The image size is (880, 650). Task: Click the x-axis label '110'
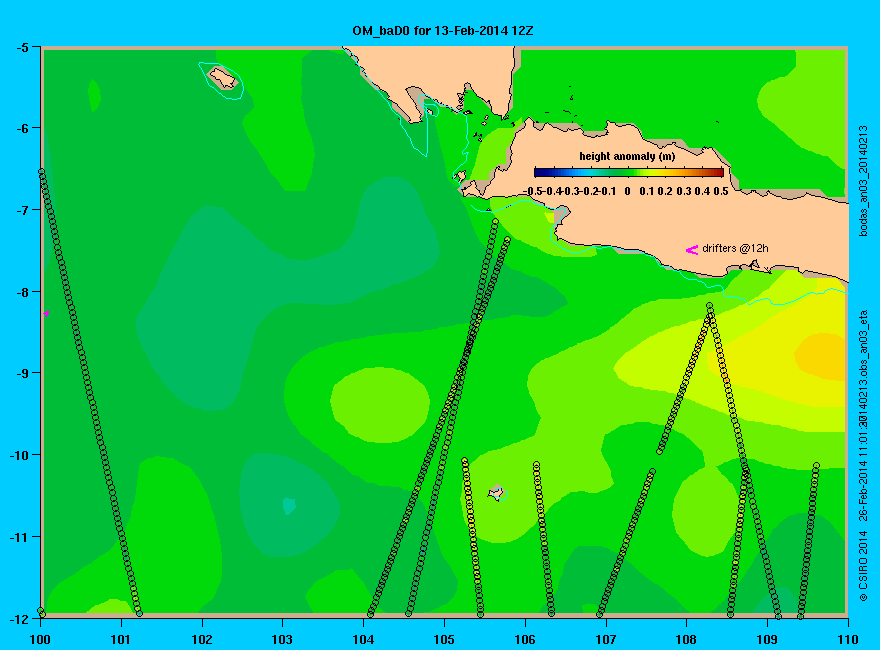[x=848, y=639]
